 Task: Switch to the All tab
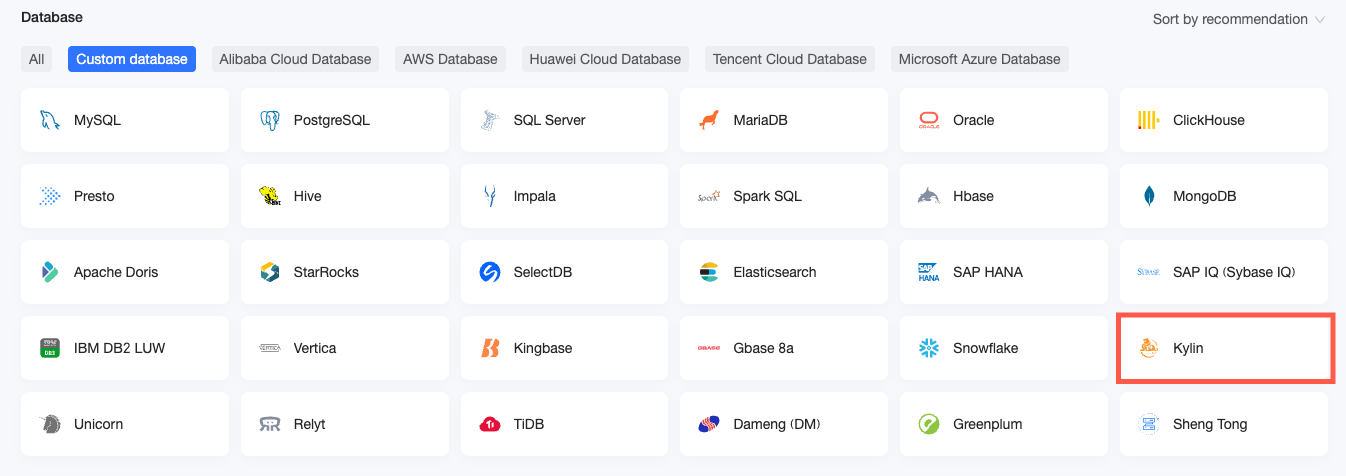click(36, 59)
